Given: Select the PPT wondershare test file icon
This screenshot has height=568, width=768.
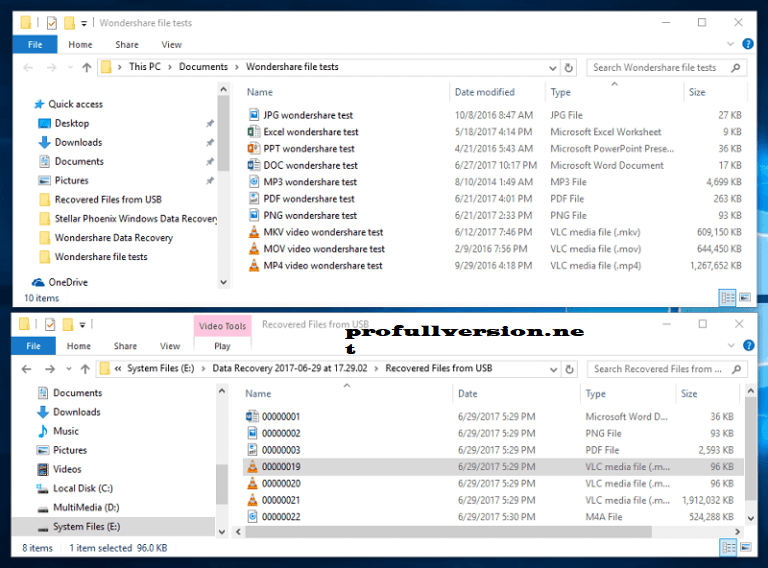Looking at the screenshot, I should (x=253, y=148).
